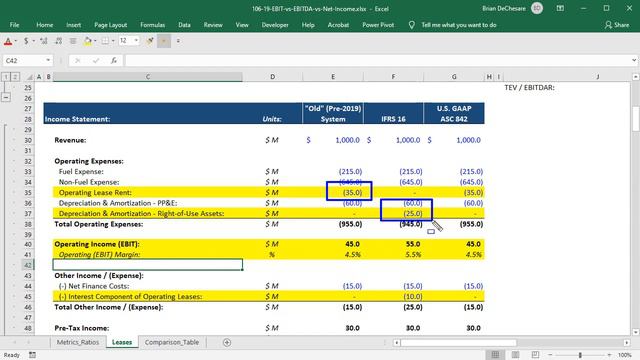Click the Increase Decimal icon

point(44,41)
